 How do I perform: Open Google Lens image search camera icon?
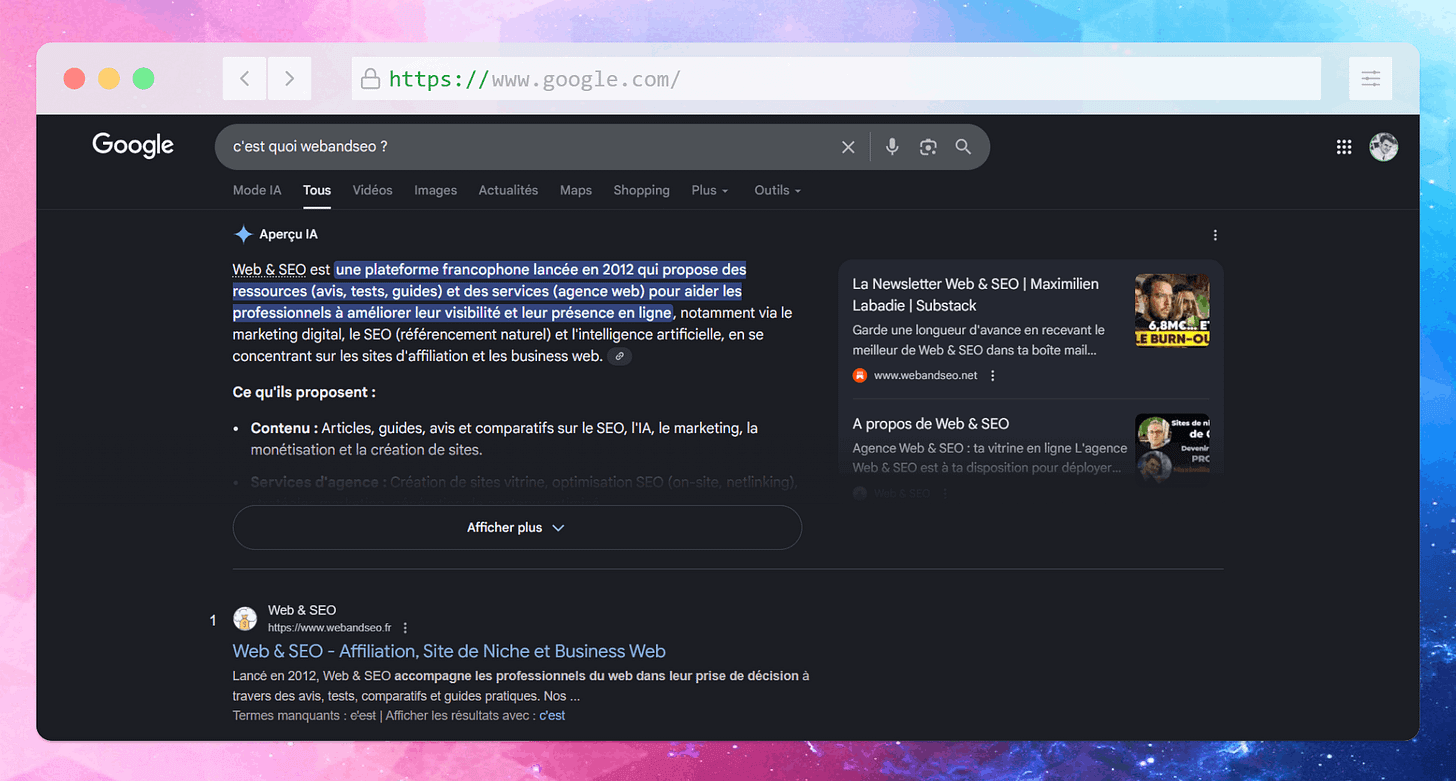pyautogui.click(x=927, y=146)
